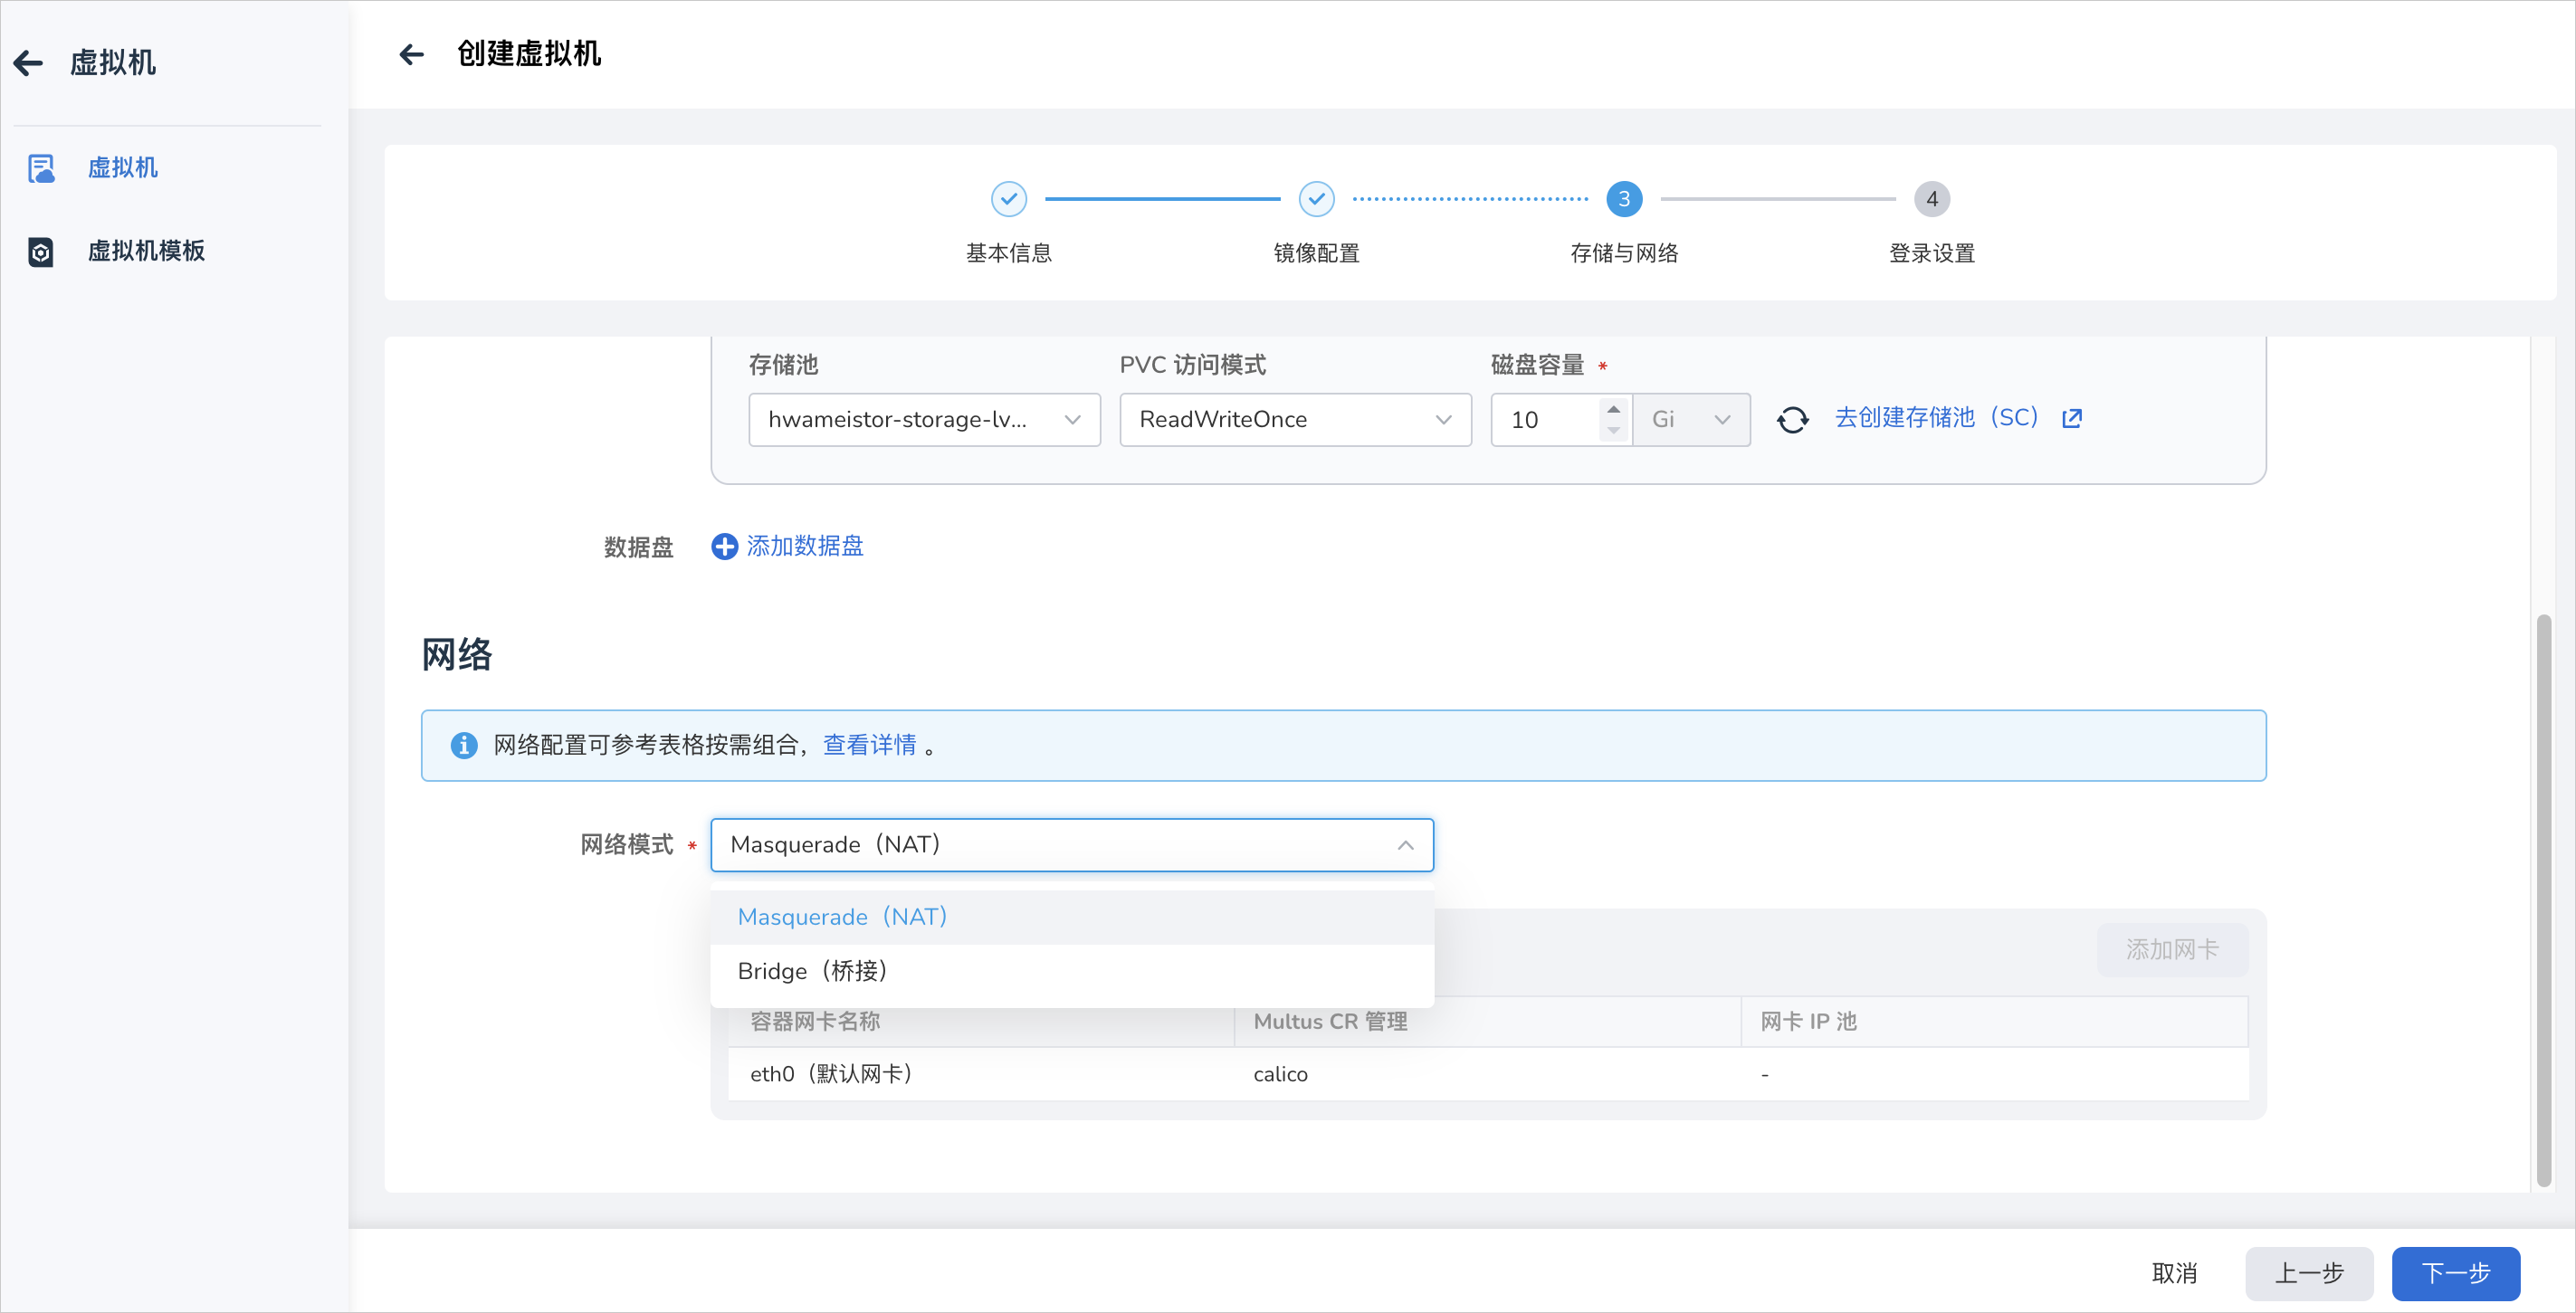Viewport: 2576px width, 1313px height.
Task: Click the plus icon for 添加数据盘
Action: [724, 546]
